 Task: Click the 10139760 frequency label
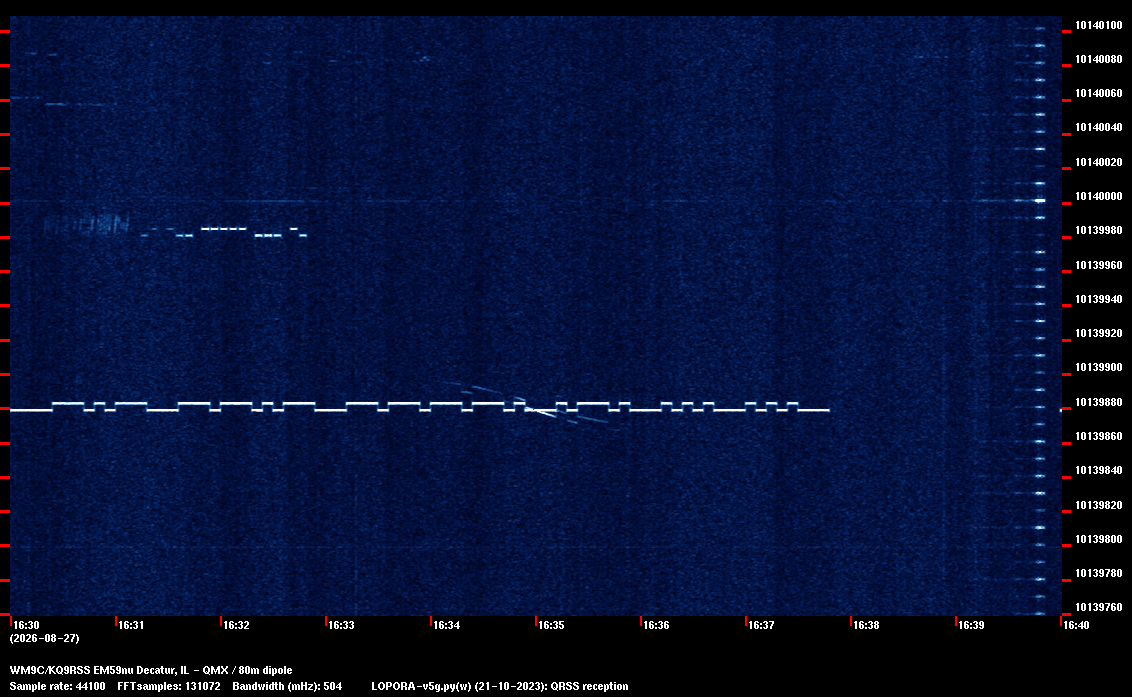1099,607
